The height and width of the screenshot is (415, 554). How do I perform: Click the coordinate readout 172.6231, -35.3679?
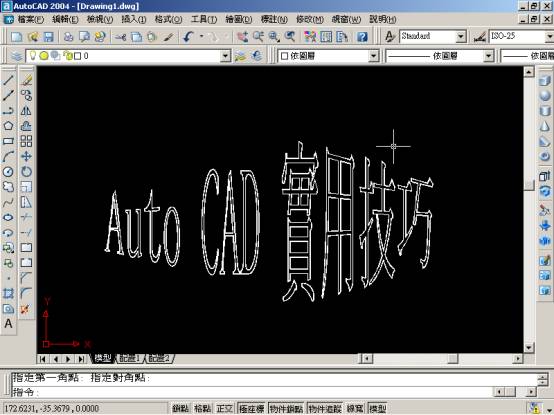(x=51, y=409)
